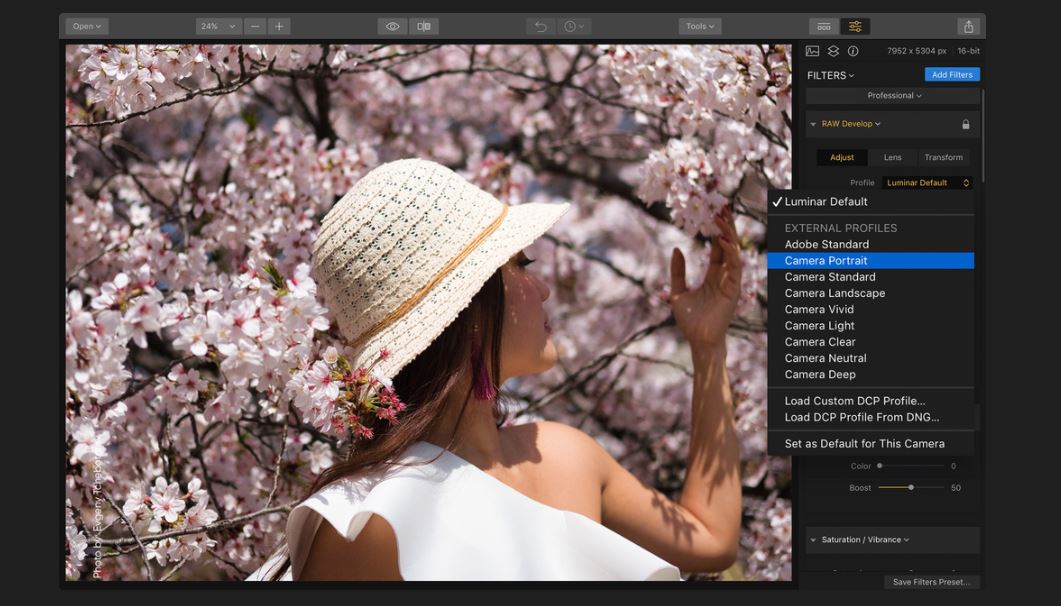This screenshot has width=1061, height=606.
Task: Show the histogram panel icon
Action: 812,51
